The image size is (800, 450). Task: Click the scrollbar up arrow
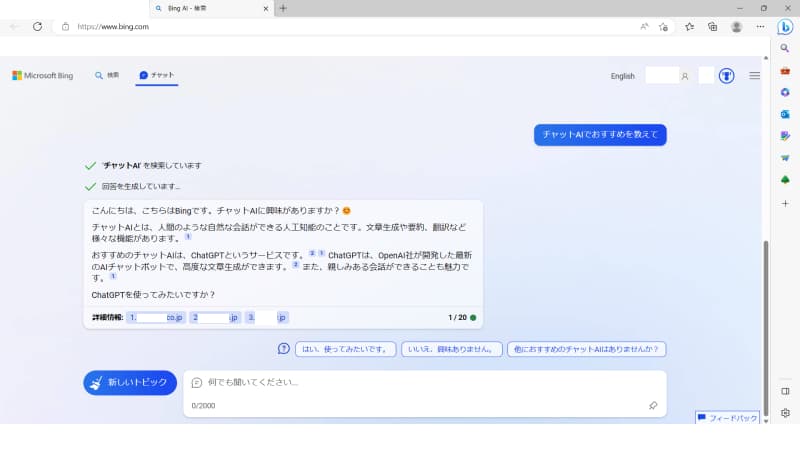click(765, 58)
